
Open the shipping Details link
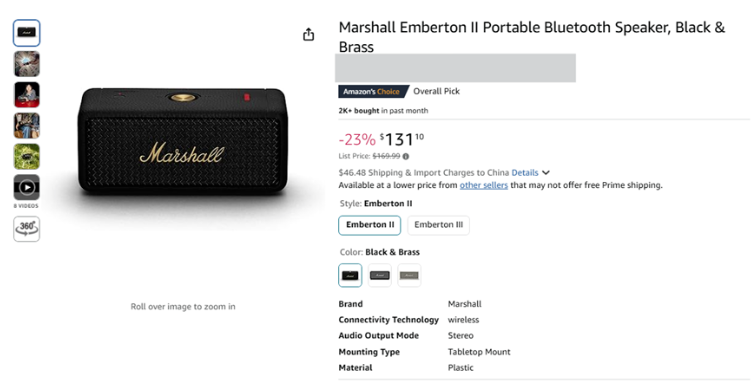pyautogui.click(x=525, y=173)
